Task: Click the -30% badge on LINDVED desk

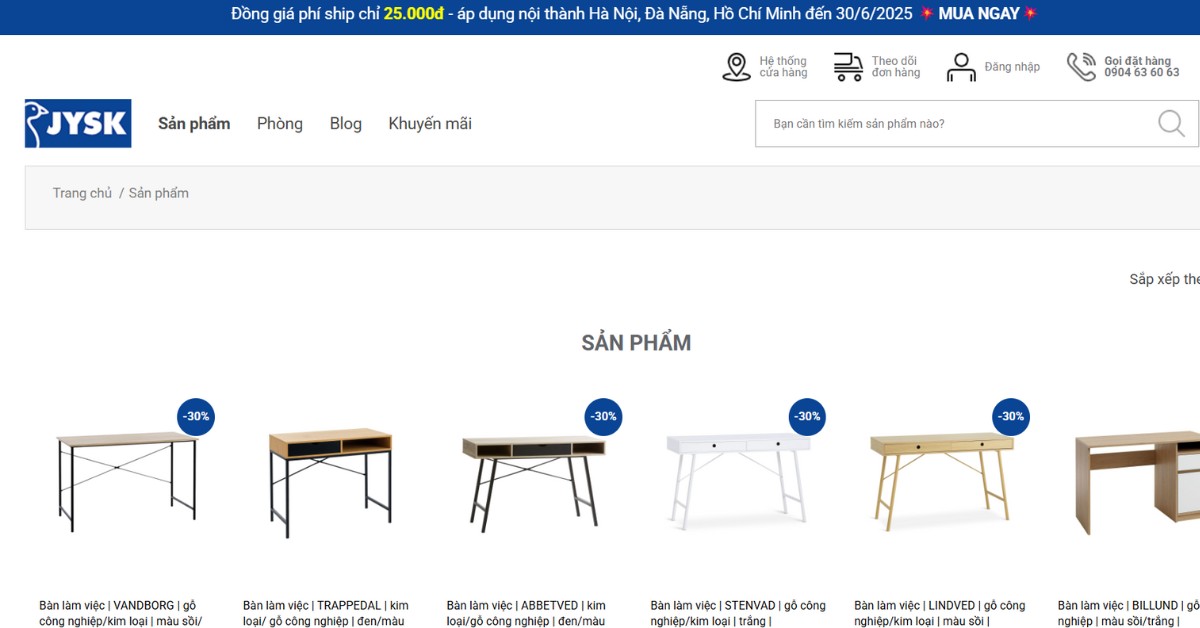Action: click(x=1011, y=416)
